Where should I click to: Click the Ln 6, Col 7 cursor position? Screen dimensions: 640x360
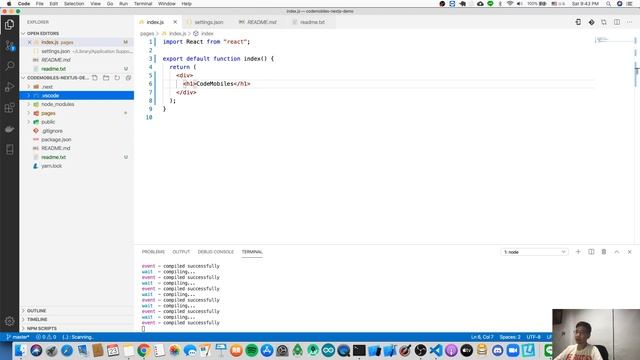[x=482, y=337]
